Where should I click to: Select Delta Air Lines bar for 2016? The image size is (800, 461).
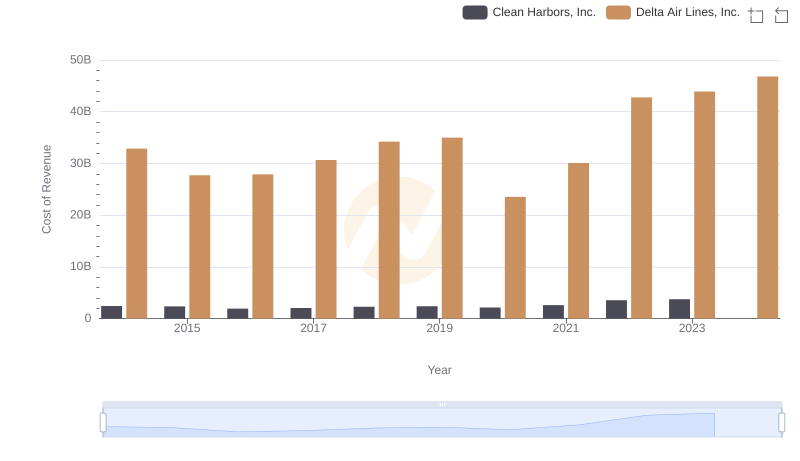(x=263, y=246)
